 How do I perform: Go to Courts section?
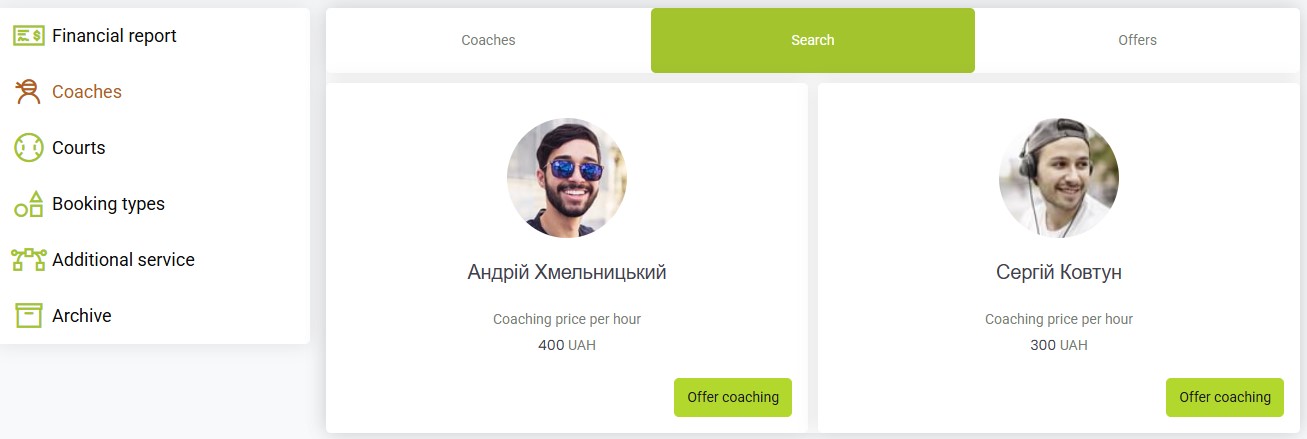tap(79, 148)
